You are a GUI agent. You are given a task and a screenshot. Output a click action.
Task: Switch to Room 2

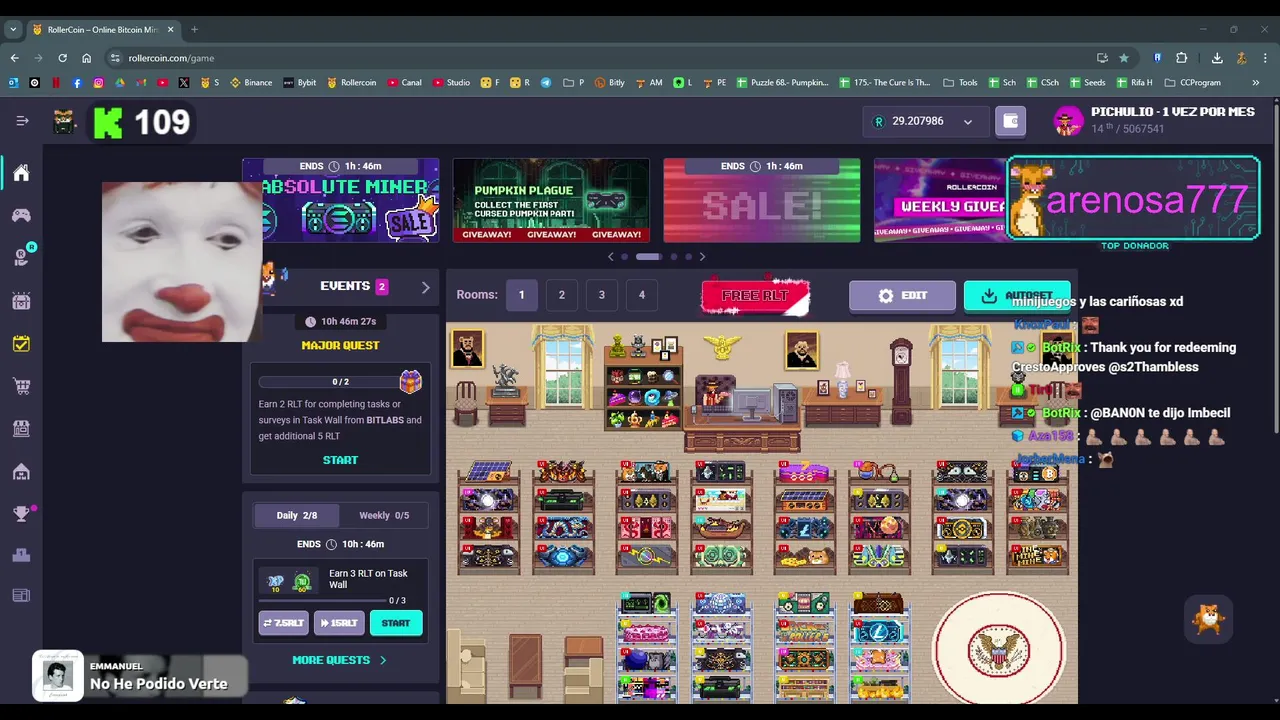point(562,295)
